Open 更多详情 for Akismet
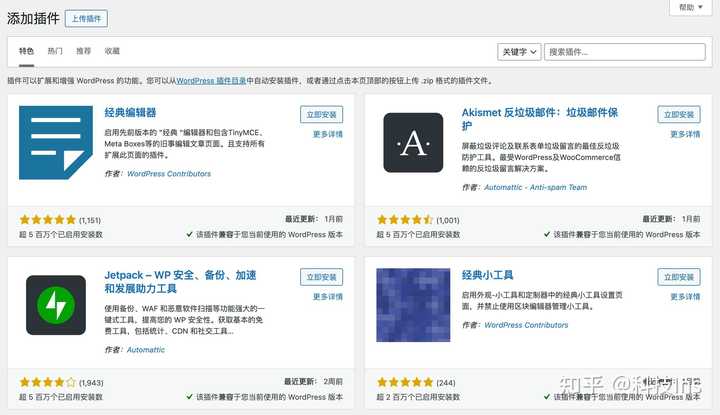Image resolution: width=720 pixels, height=415 pixels. tap(685, 134)
